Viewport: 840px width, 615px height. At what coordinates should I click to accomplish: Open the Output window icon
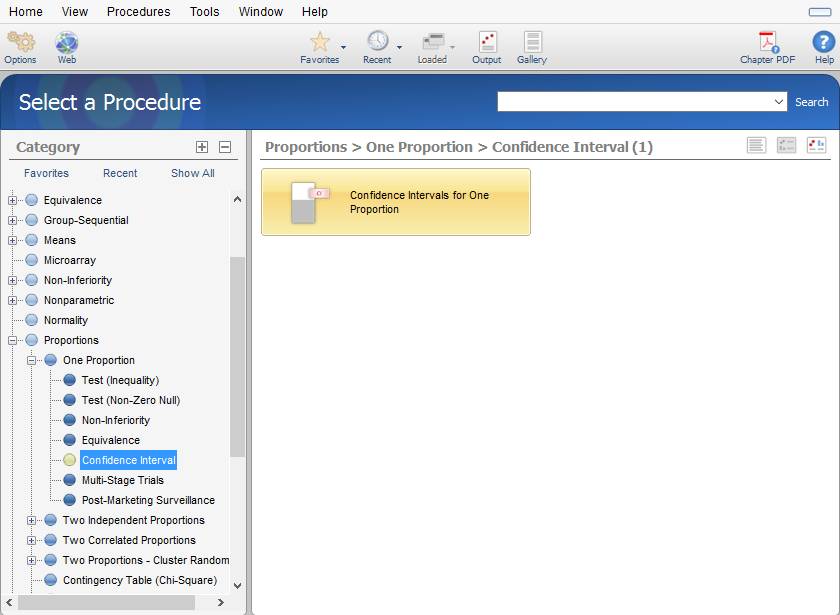pos(487,42)
